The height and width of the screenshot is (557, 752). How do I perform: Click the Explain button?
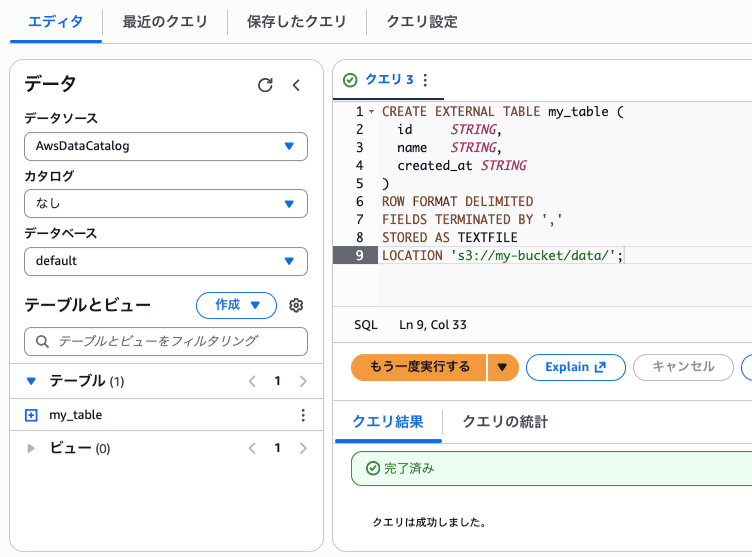(x=575, y=367)
